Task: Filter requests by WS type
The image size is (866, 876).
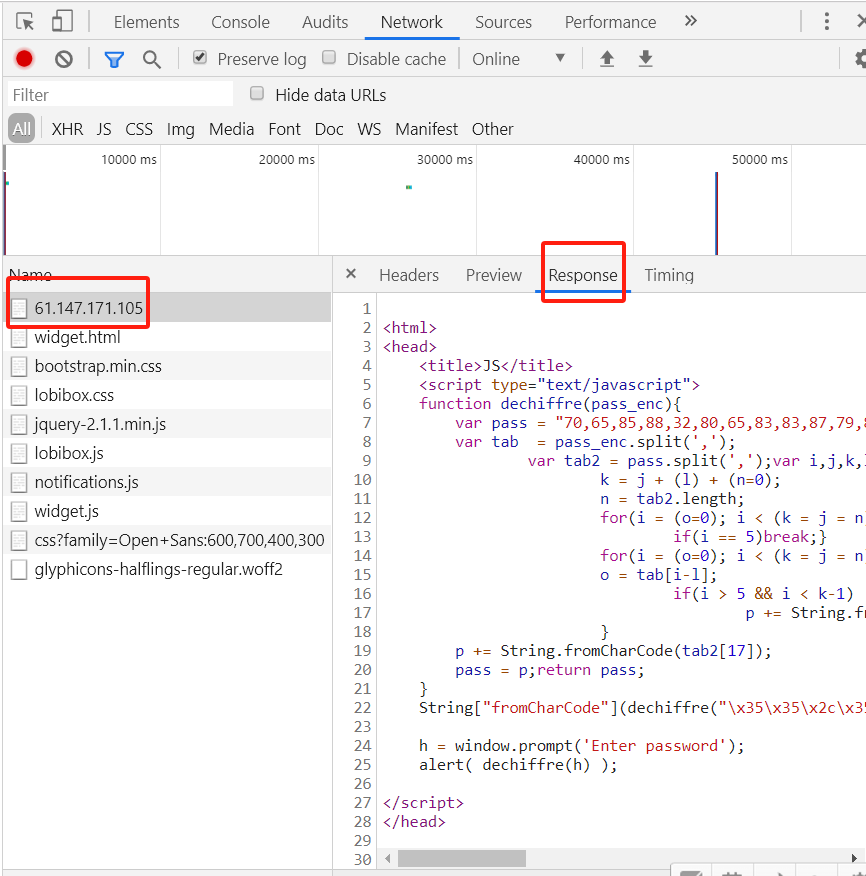Action: coord(369,129)
